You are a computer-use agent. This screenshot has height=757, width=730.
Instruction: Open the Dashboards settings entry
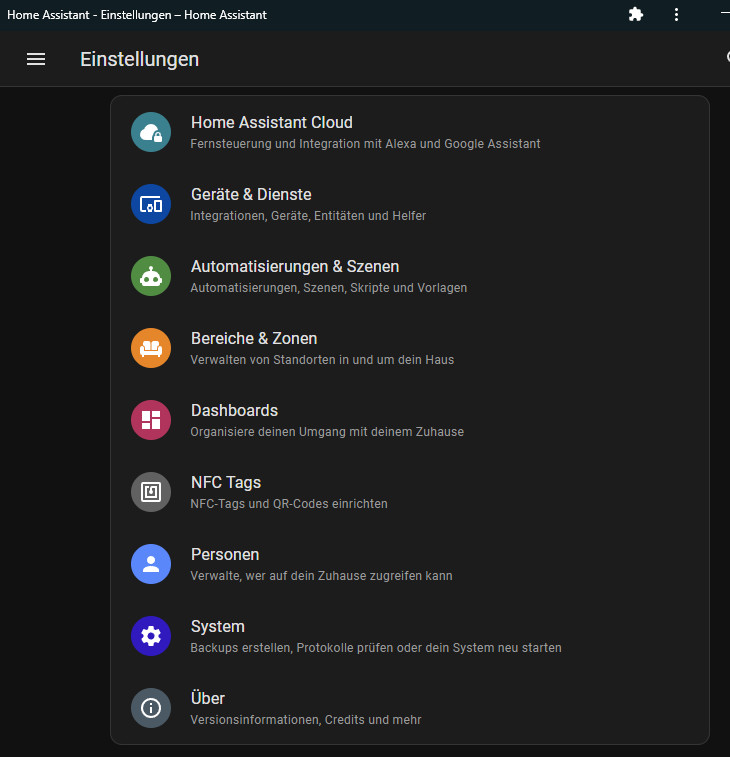point(234,411)
